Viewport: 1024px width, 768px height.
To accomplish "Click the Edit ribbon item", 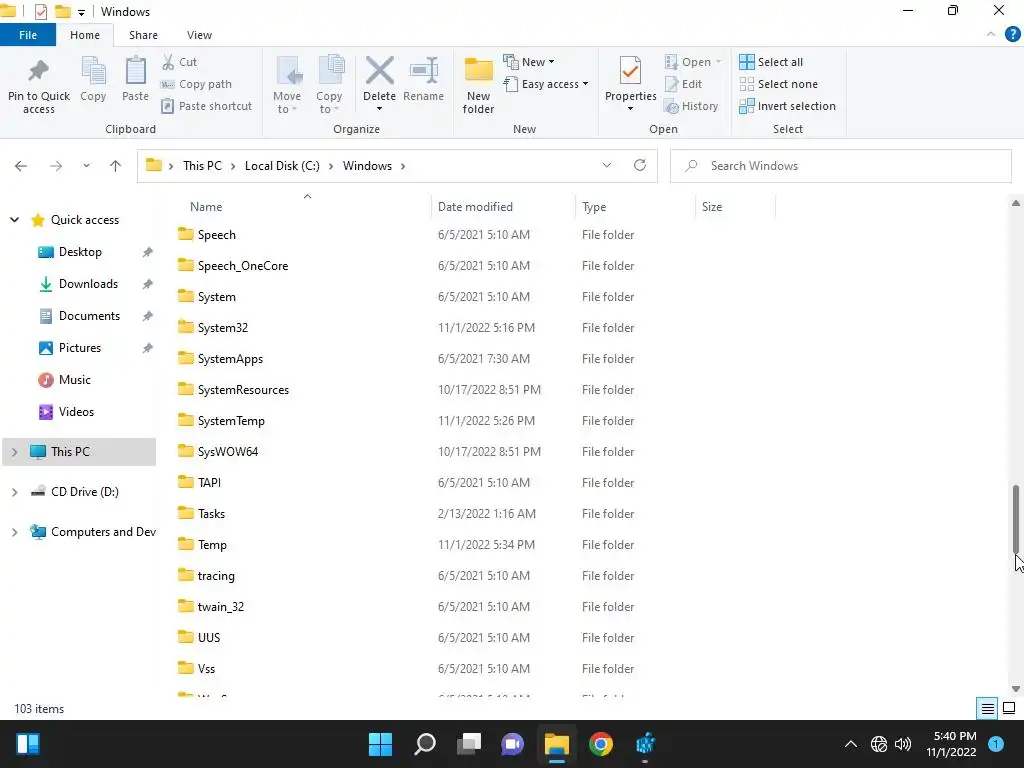I will click(x=683, y=84).
